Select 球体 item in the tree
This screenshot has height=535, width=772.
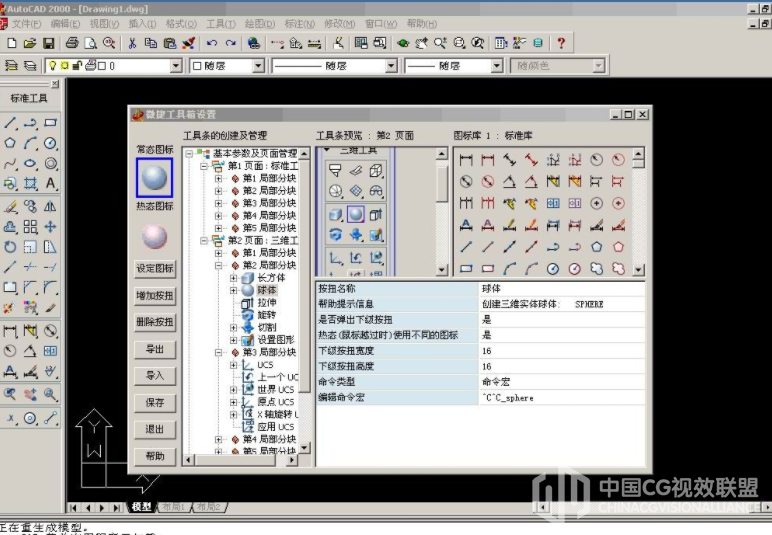267,290
